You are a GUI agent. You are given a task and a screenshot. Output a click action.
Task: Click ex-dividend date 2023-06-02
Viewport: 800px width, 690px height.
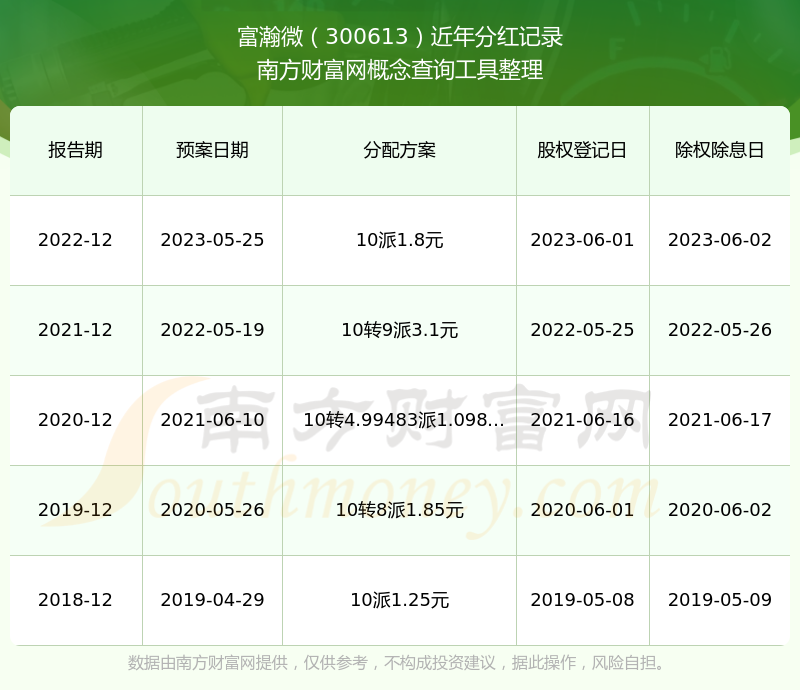[x=719, y=240]
